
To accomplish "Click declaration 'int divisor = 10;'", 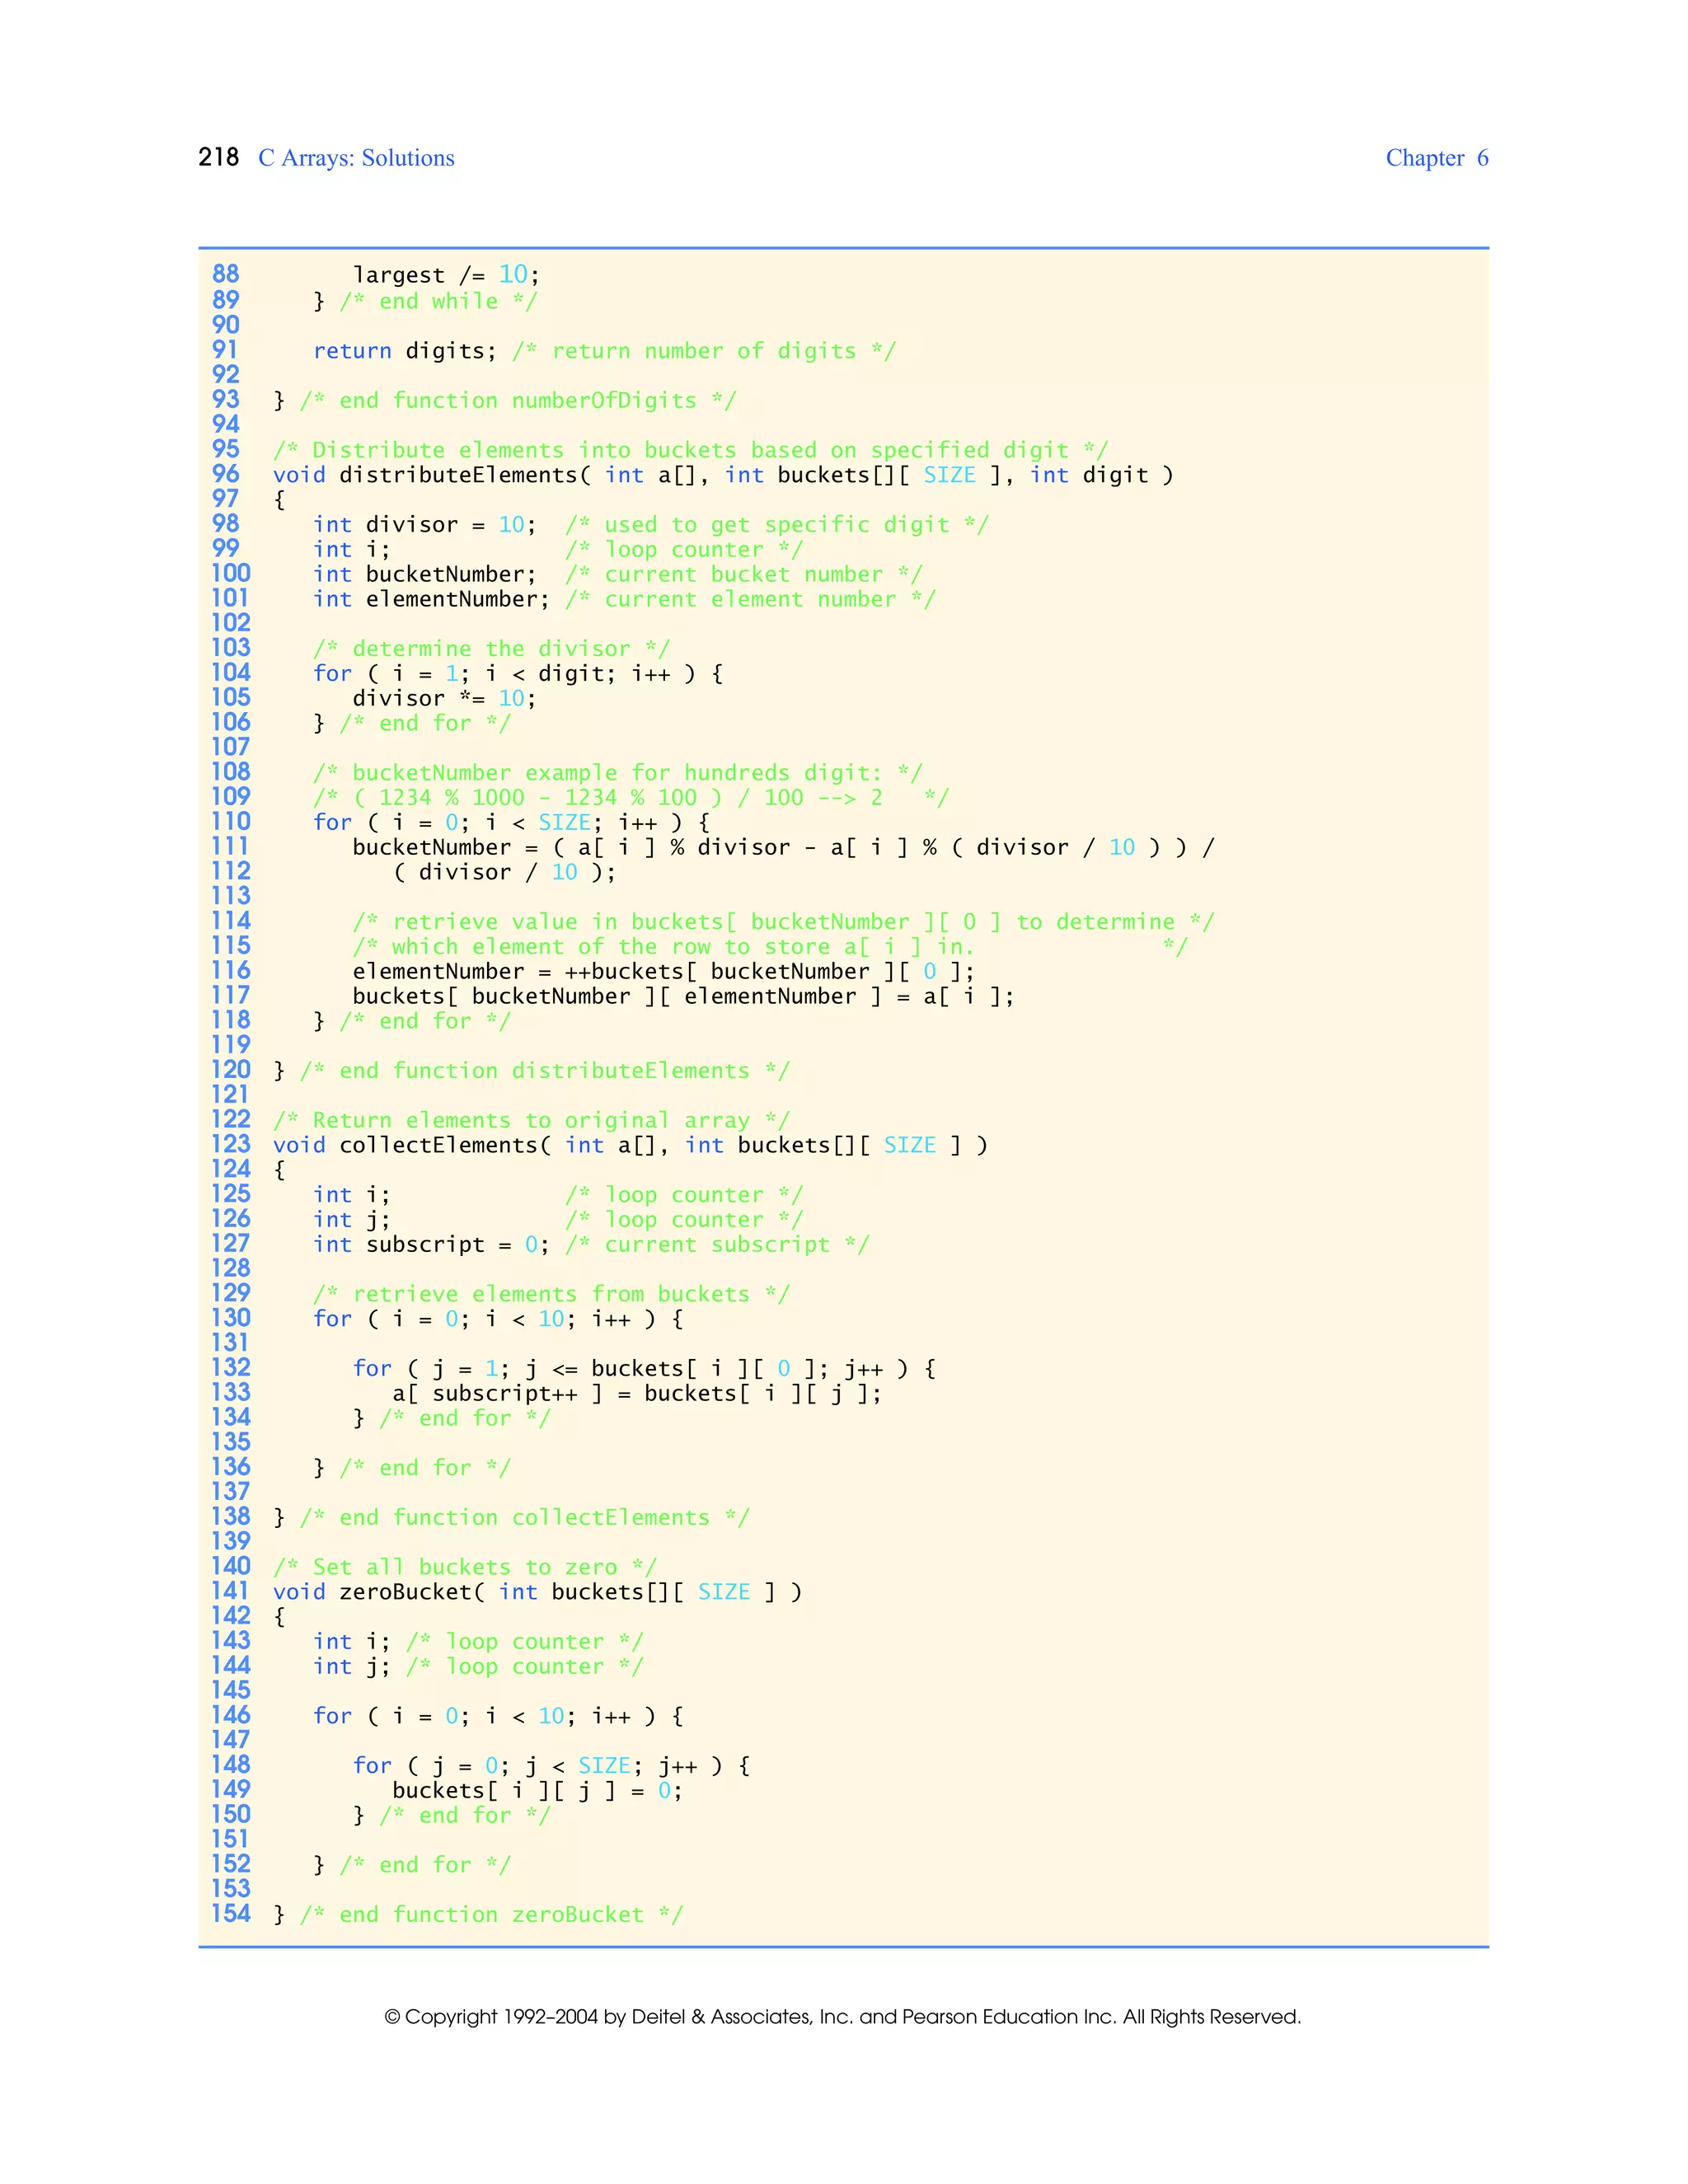I will tap(425, 525).
